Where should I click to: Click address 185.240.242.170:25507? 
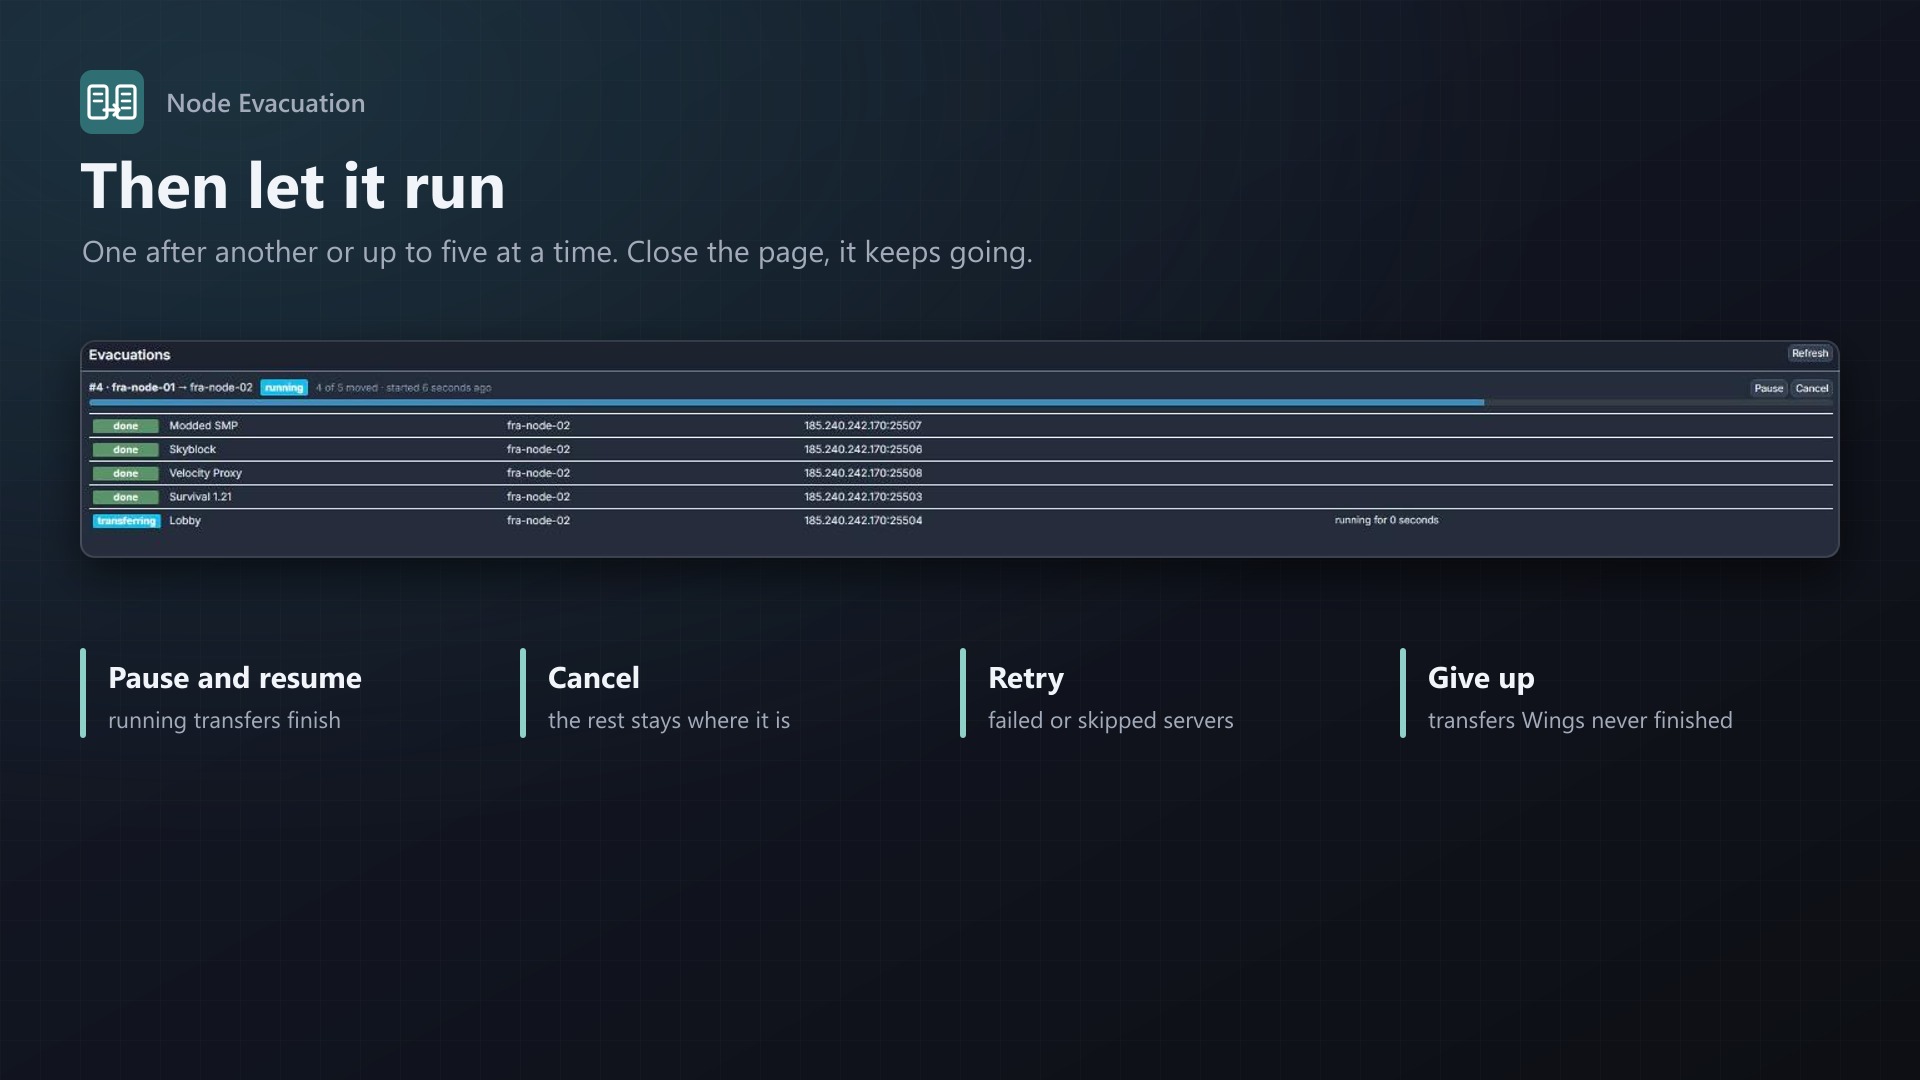pos(863,426)
